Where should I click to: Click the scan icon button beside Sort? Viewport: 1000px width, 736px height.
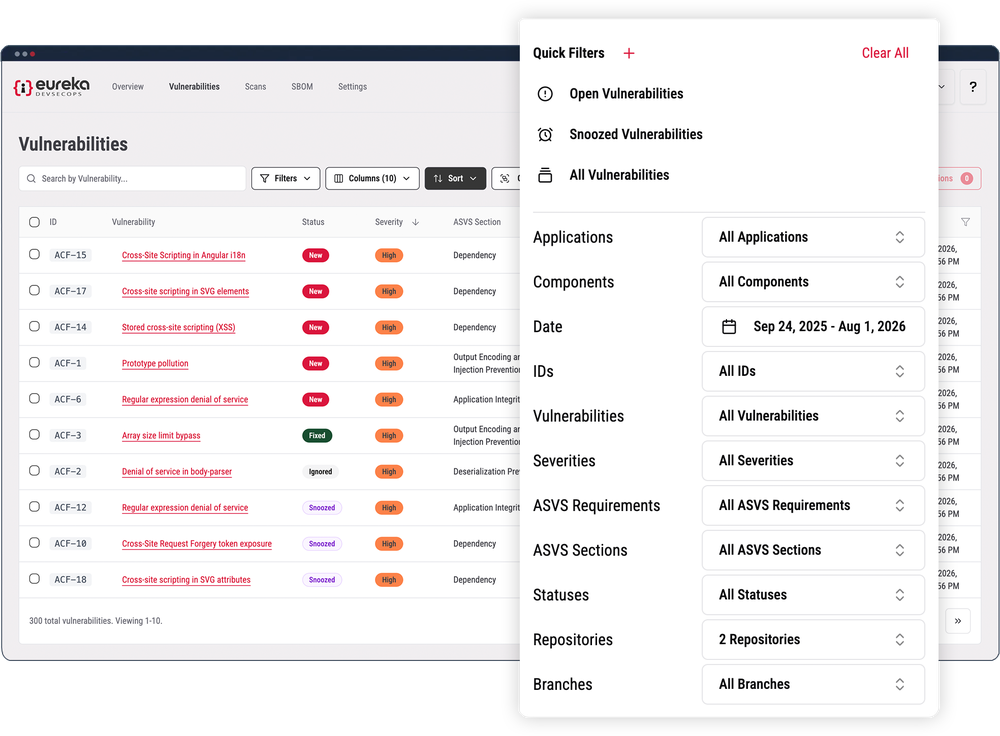pyautogui.click(x=504, y=179)
